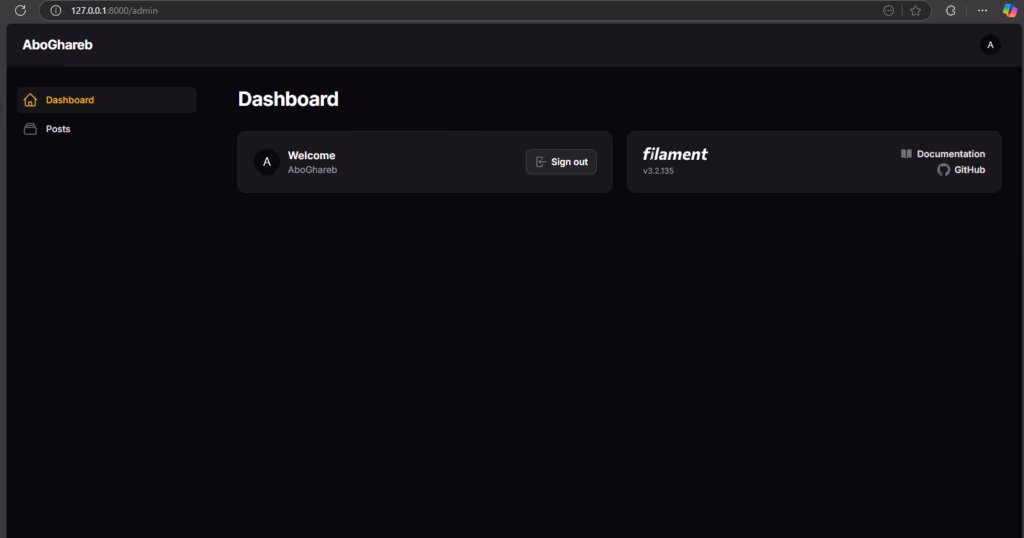
Task: Visit the GitHub link text
Action: tap(969, 170)
